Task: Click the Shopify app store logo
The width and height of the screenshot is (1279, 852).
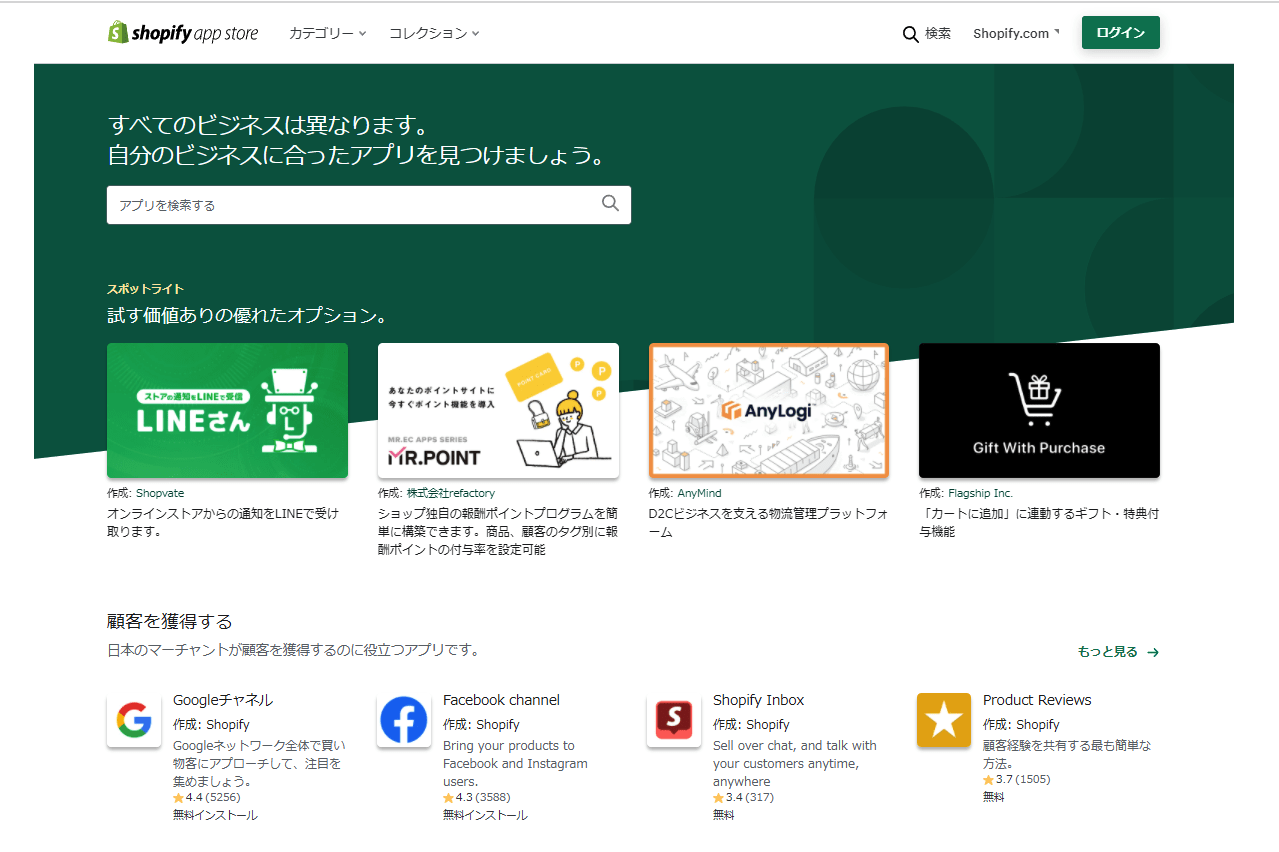Action: tap(183, 32)
